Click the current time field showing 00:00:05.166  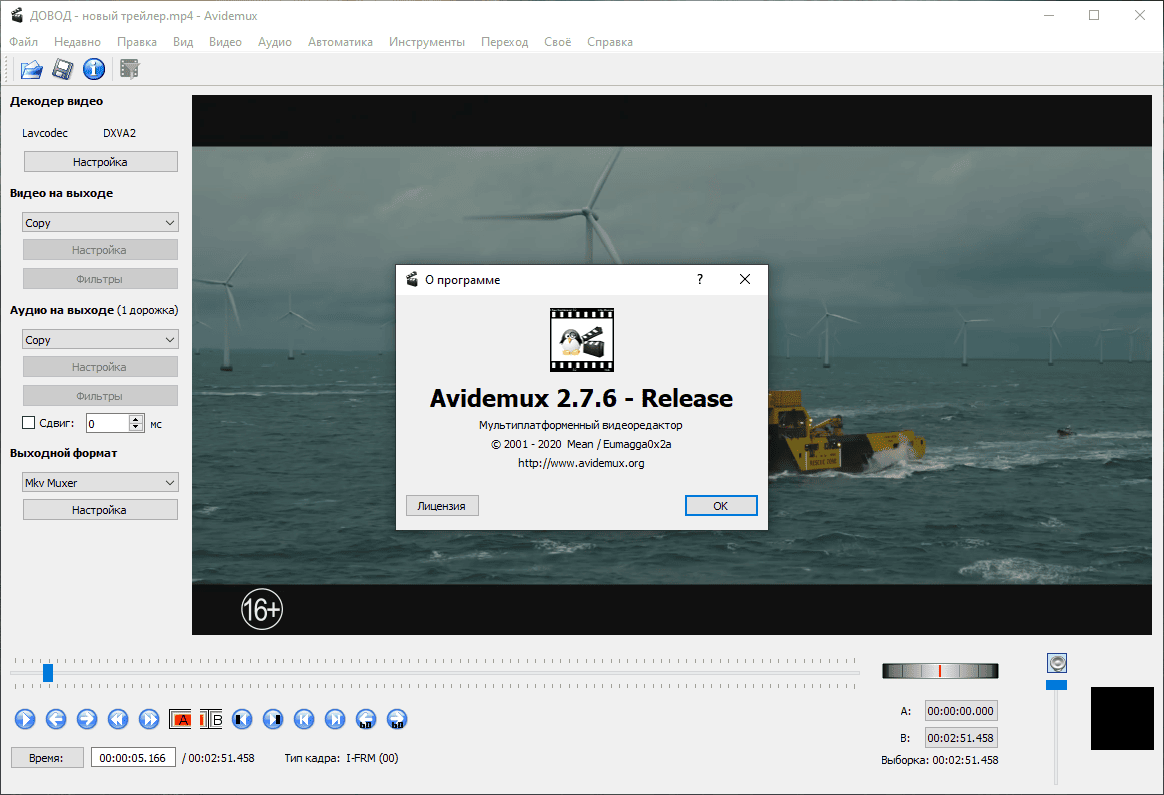133,758
